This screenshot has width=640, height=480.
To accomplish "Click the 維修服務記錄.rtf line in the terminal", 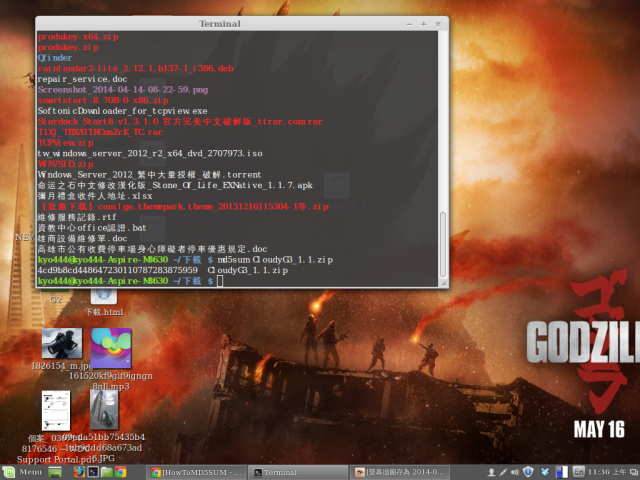I will click(x=77, y=217).
